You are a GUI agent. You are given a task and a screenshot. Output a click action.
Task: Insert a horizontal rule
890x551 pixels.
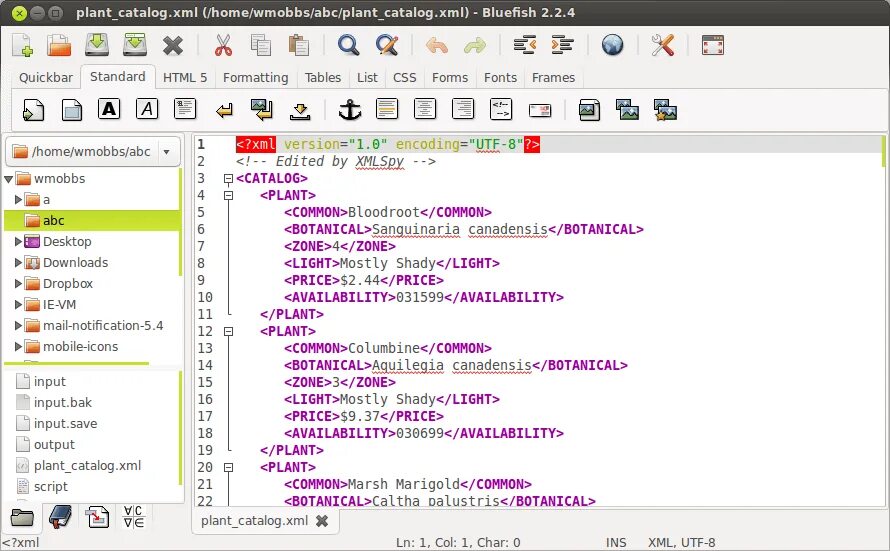(387, 109)
